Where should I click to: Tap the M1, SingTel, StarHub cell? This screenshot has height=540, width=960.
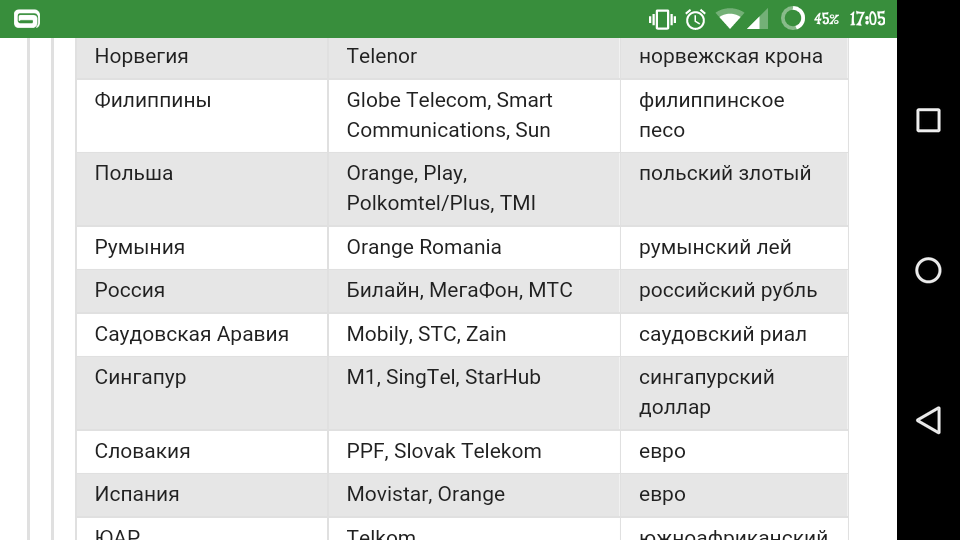(474, 393)
